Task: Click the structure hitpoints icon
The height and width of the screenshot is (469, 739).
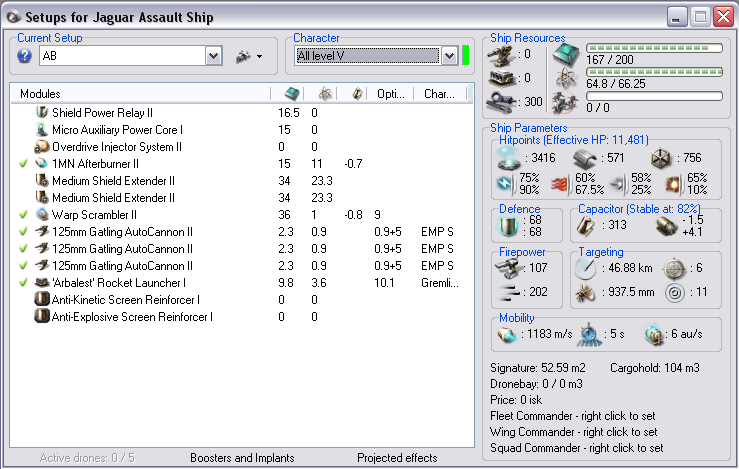Action: 661,159
